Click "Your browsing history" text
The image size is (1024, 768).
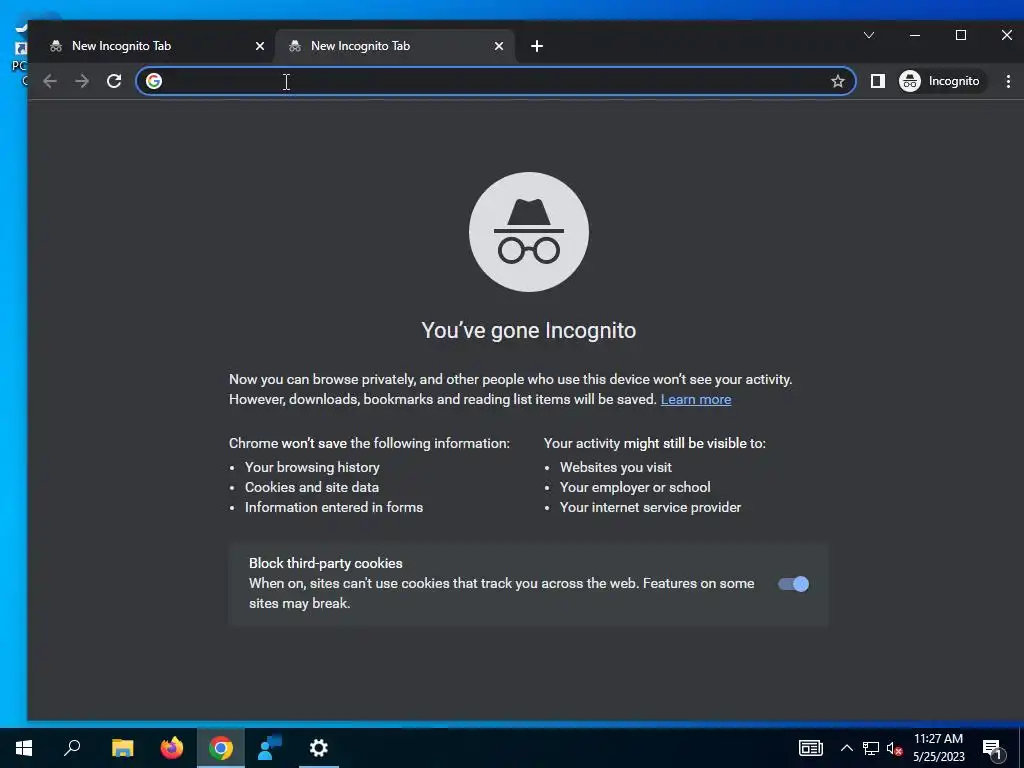tap(312, 467)
